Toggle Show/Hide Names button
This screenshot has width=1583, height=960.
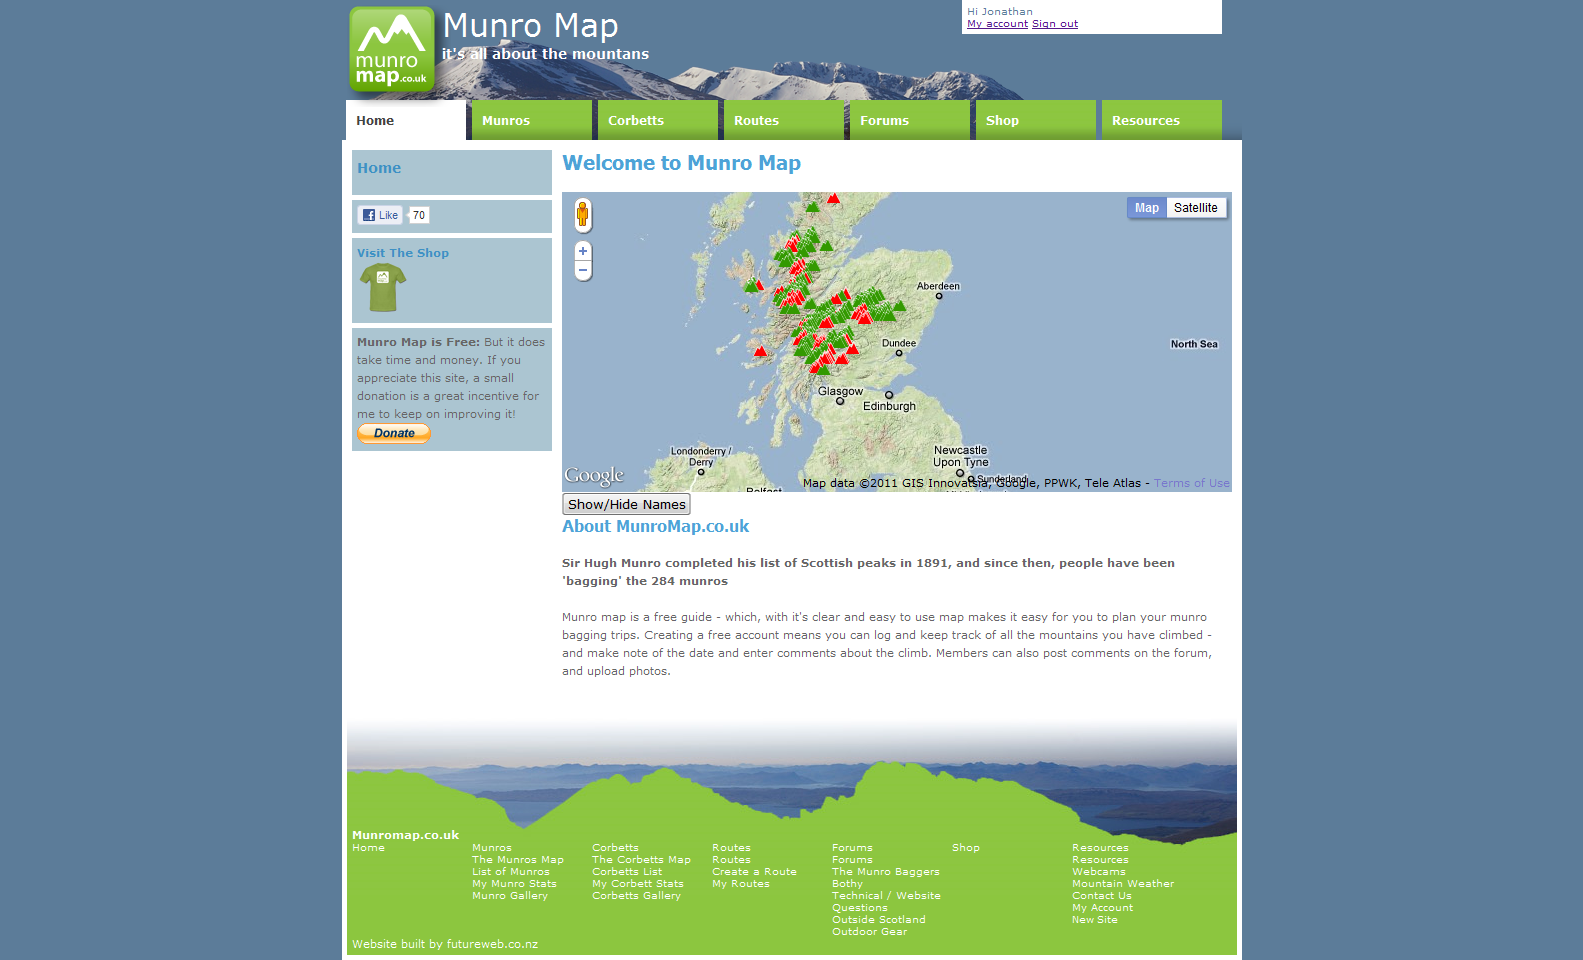pyautogui.click(x=626, y=504)
